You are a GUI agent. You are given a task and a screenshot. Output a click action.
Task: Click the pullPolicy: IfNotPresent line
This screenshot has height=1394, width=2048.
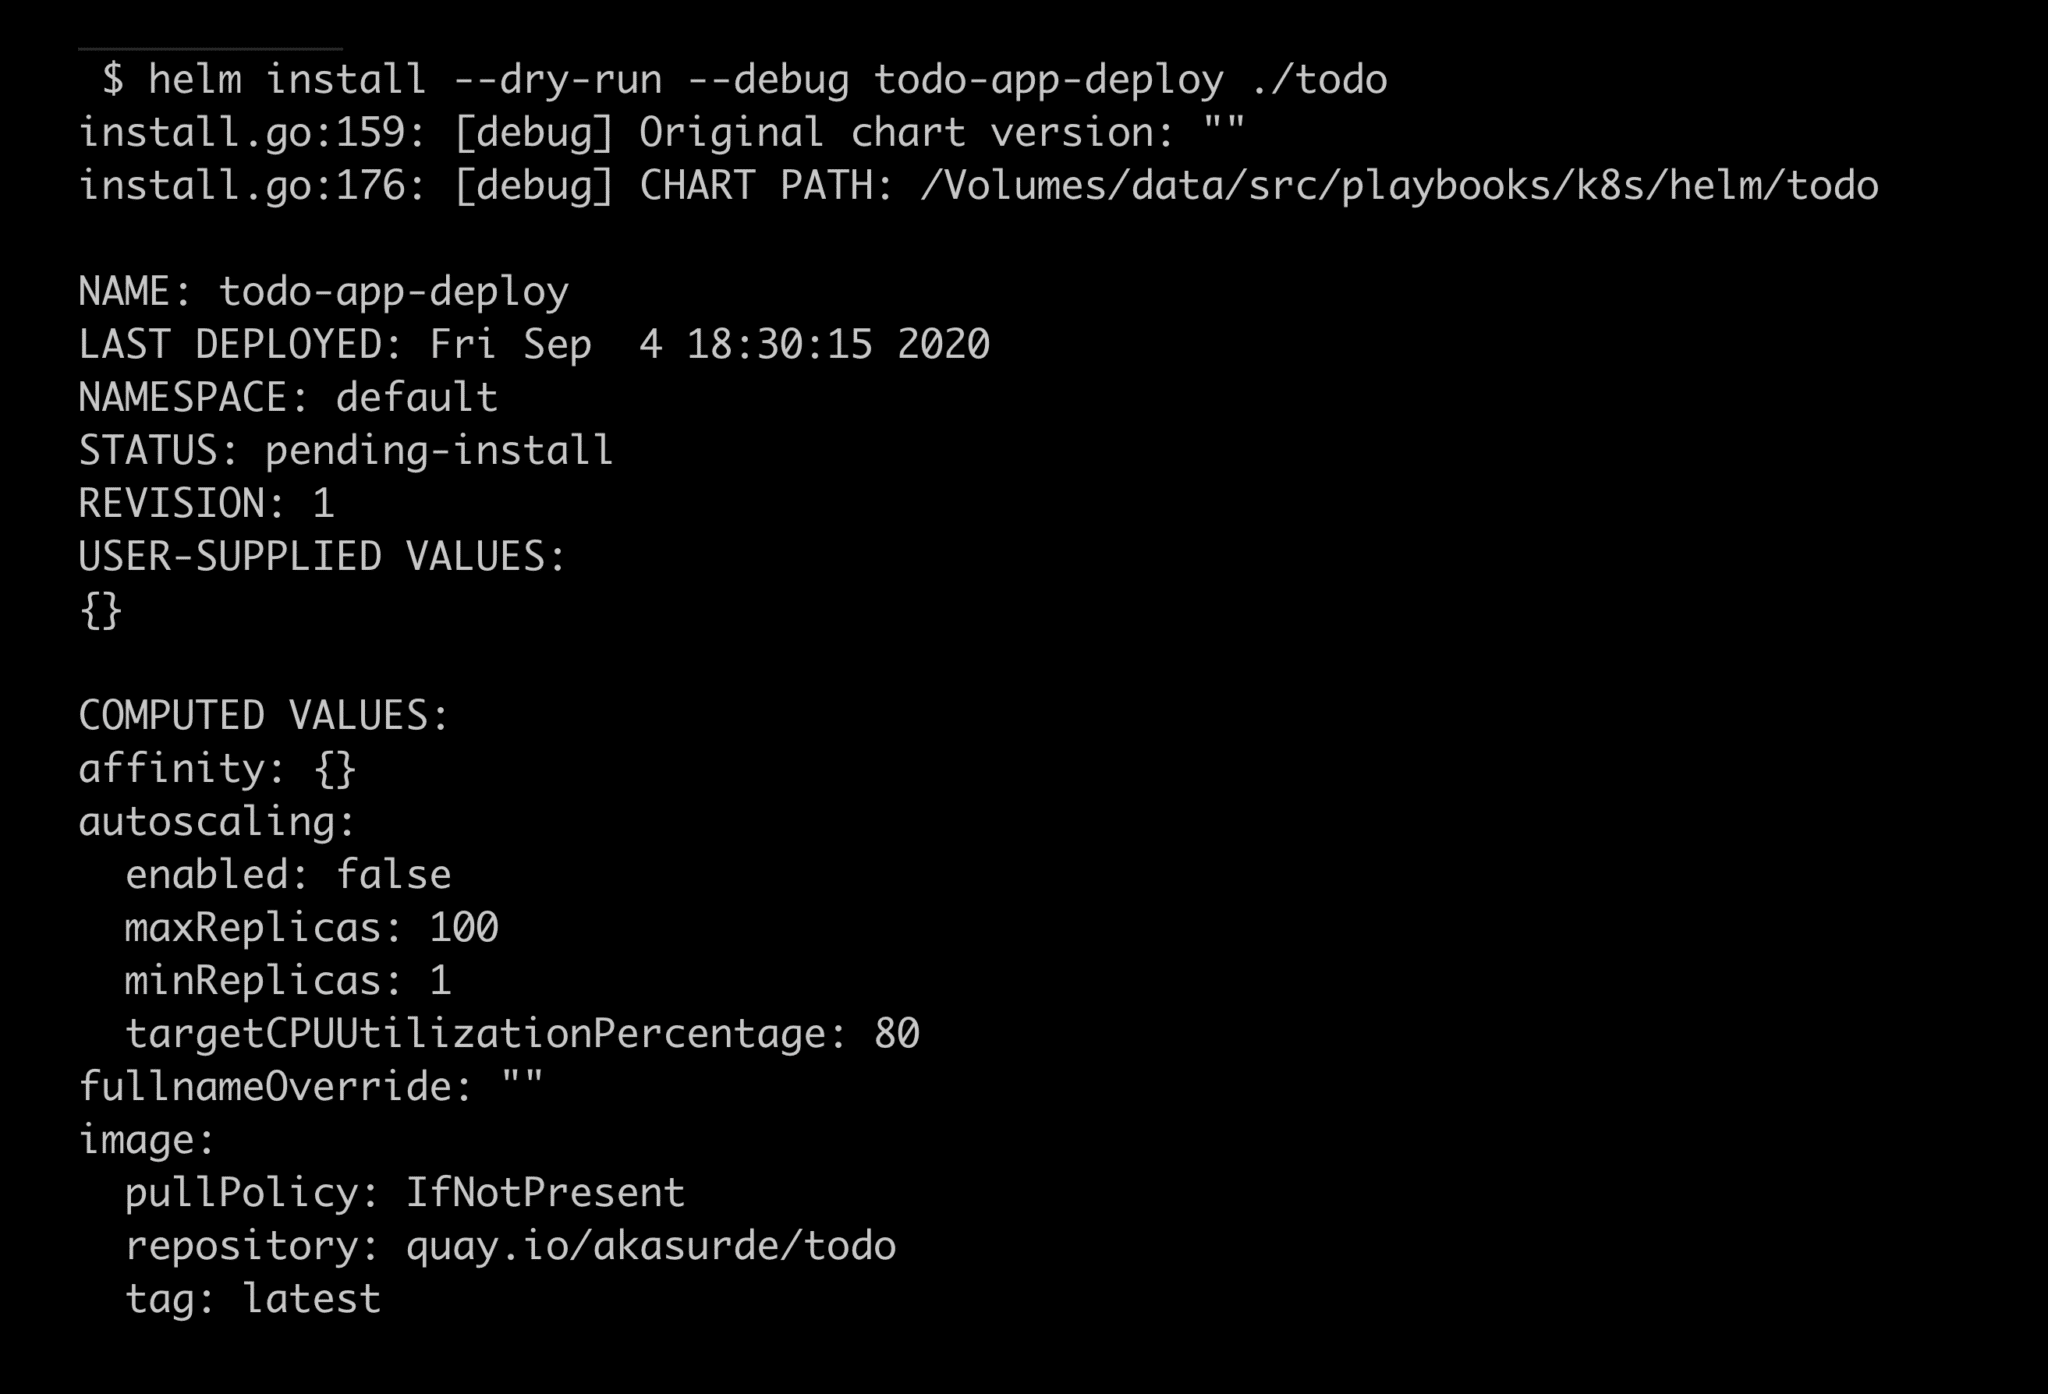coord(404,1193)
